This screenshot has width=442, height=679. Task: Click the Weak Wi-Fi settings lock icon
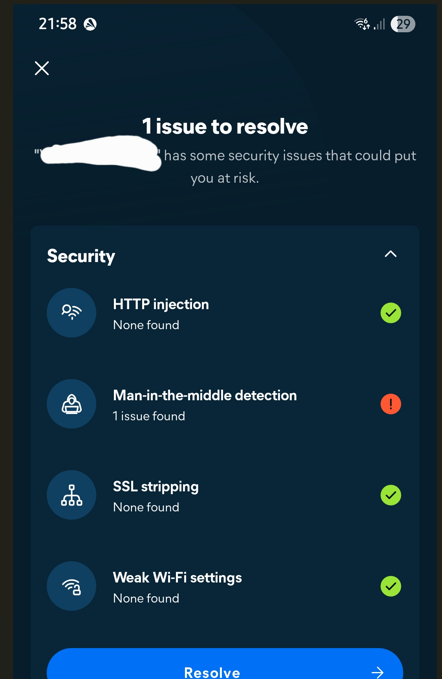[x=71, y=586]
